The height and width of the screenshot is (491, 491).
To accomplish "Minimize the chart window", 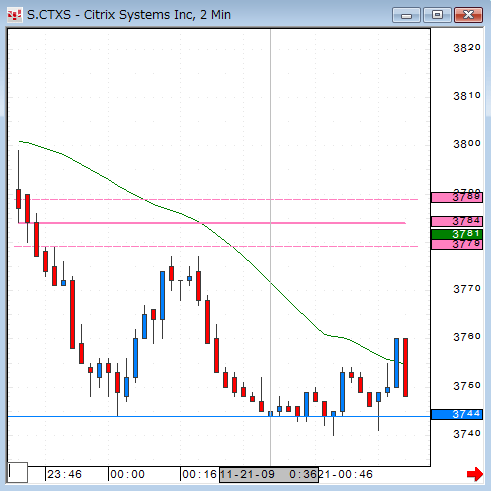I will (x=406, y=15).
